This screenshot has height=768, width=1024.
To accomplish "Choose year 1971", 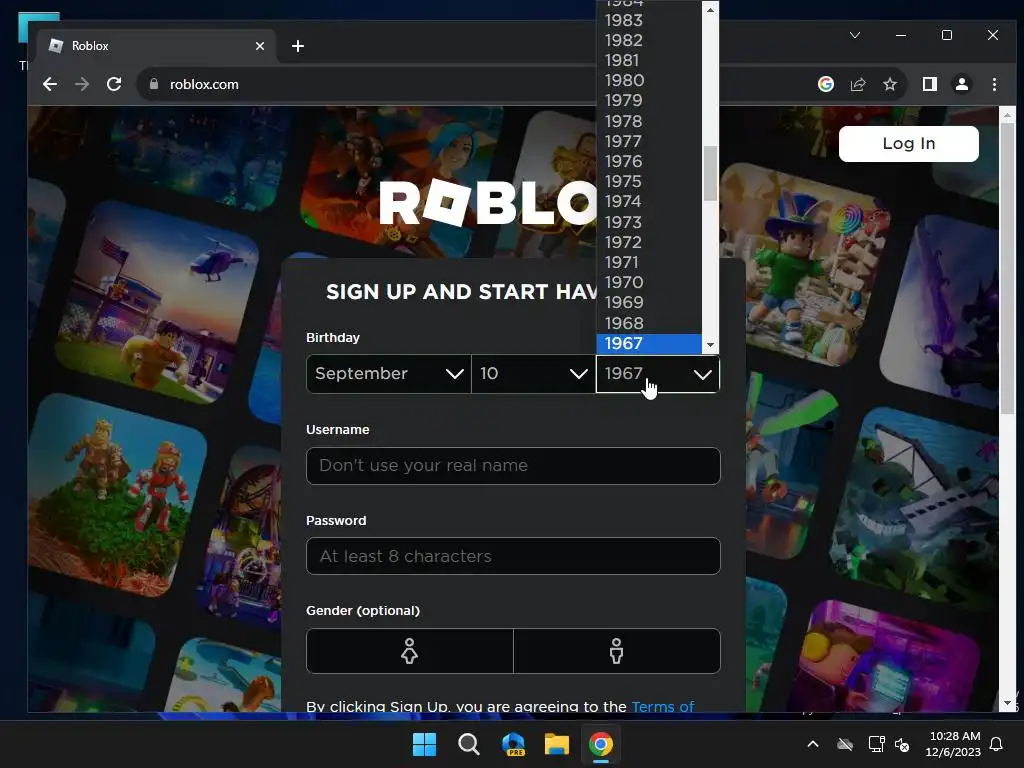I will [x=648, y=263].
